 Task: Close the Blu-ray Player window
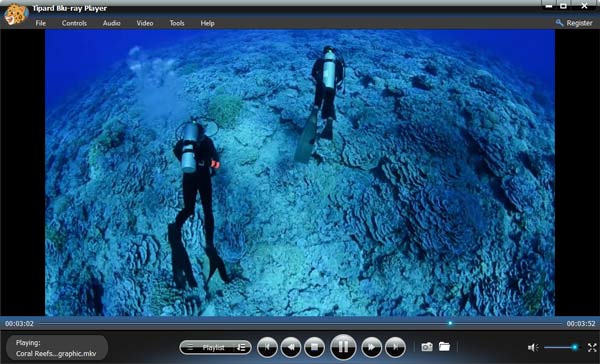click(x=585, y=6)
